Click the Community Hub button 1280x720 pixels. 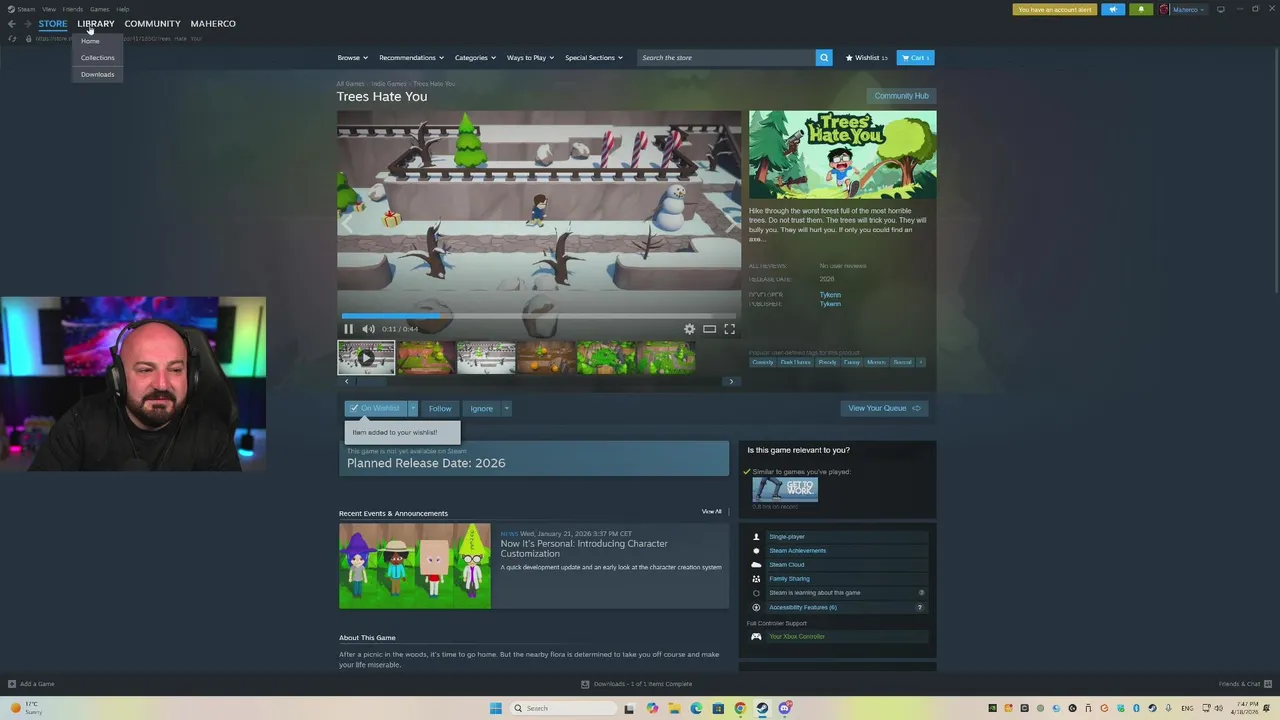click(x=901, y=96)
